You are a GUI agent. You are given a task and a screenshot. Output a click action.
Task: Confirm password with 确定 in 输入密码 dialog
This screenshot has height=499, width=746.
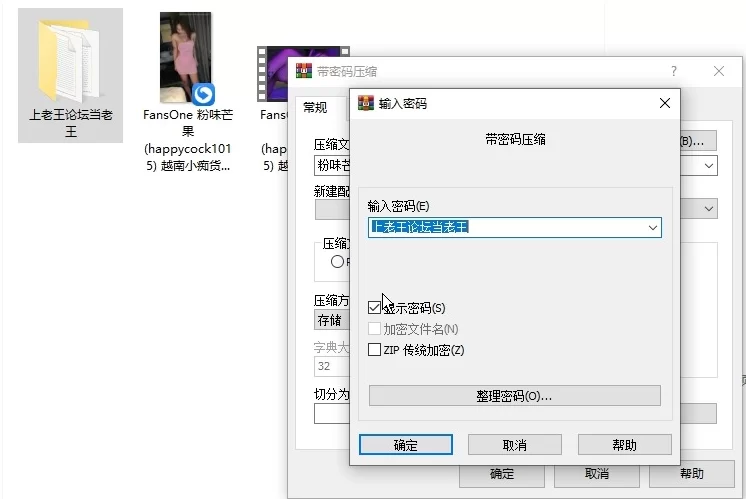tap(406, 445)
